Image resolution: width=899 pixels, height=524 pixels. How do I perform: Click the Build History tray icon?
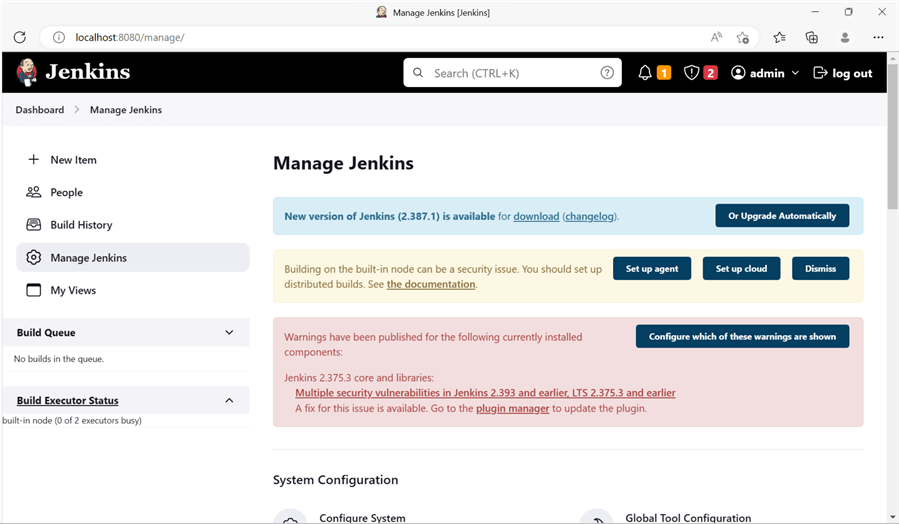coord(34,225)
